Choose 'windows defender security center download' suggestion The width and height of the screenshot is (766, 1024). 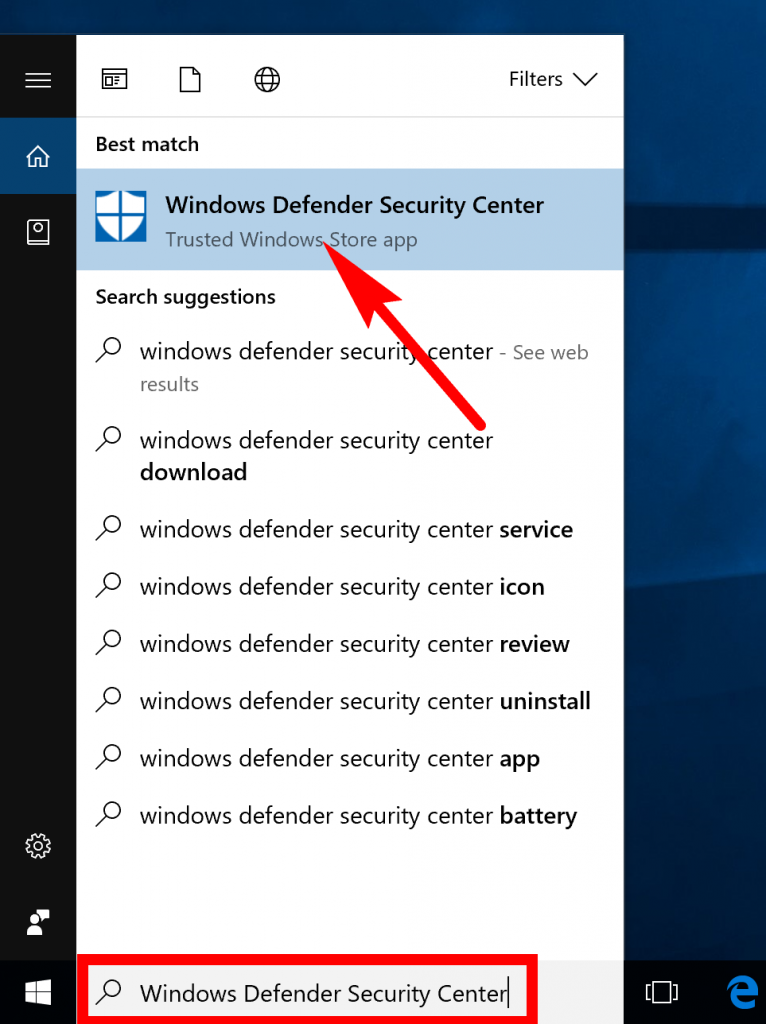(350, 455)
